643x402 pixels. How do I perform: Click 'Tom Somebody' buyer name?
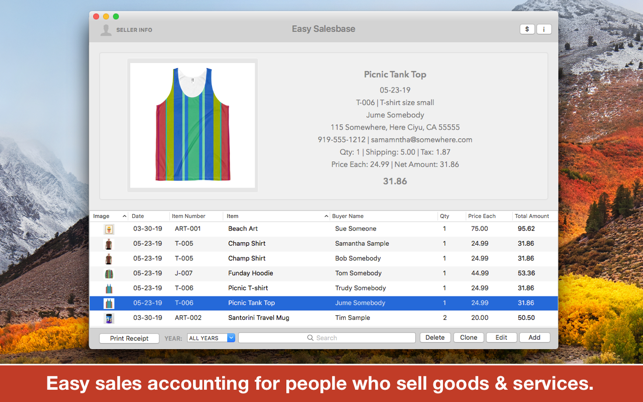(358, 273)
